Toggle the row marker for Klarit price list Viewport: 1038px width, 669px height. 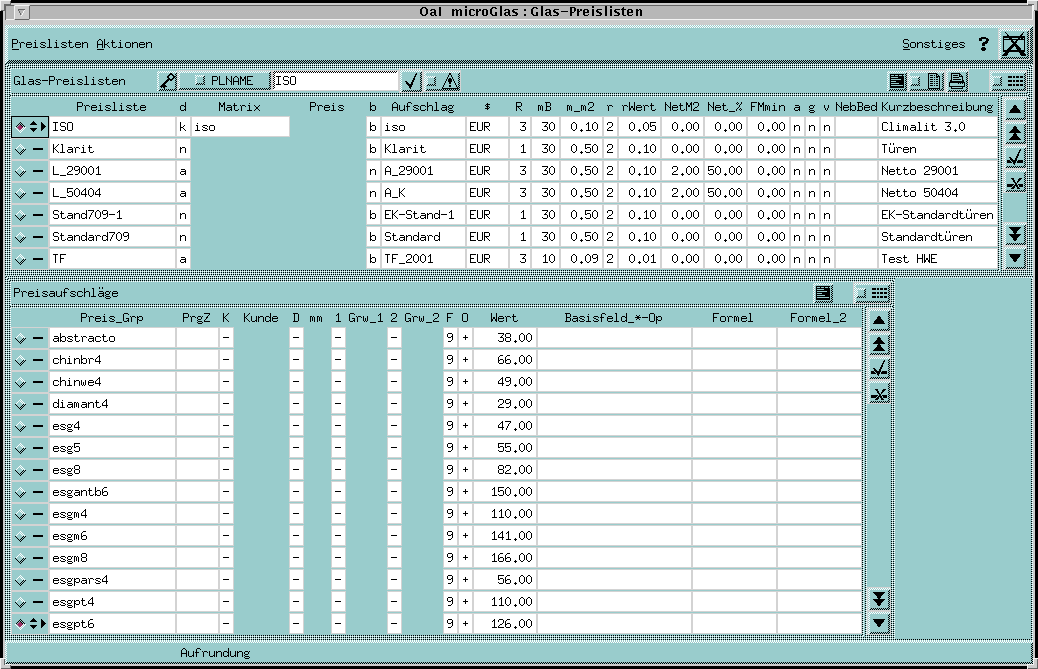tap(20, 149)
